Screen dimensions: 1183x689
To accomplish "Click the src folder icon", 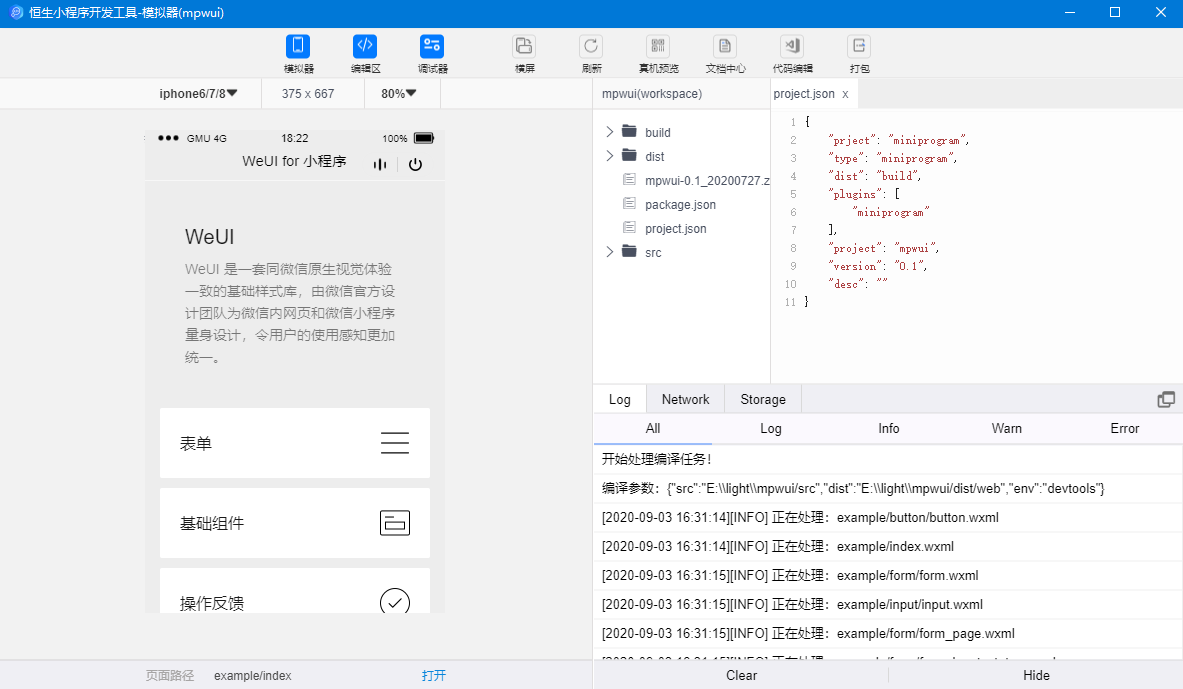I will coord(629,251).
